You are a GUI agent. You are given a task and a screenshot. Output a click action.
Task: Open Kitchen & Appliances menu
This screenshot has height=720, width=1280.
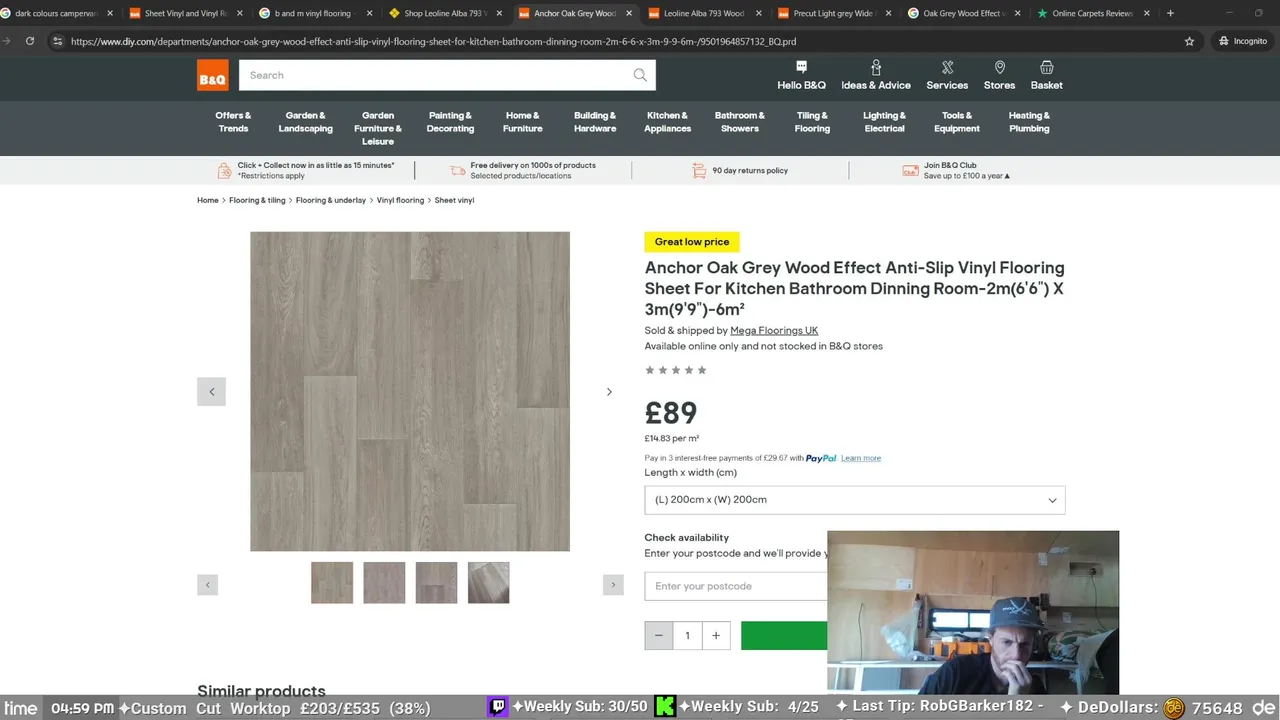(x=667, y=122)
